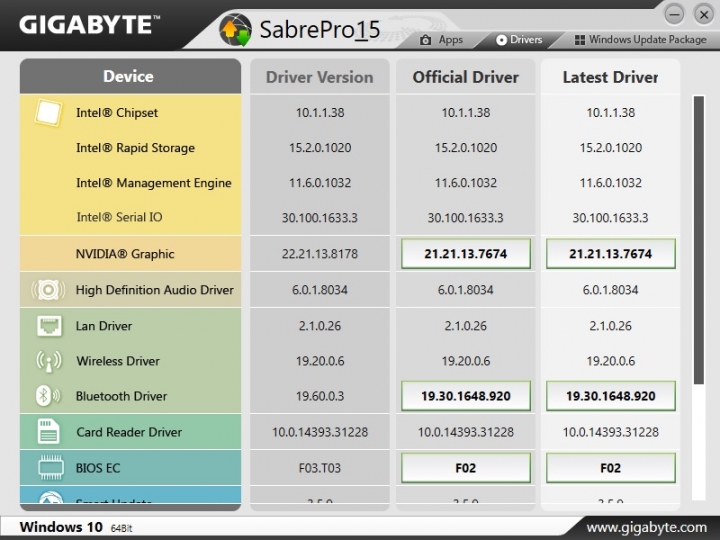Image resolution: width=720 pixels, height=540 pixels.
Task: Click installed NVIDIA version 22.21.13.8178
Action: (320, 253)
